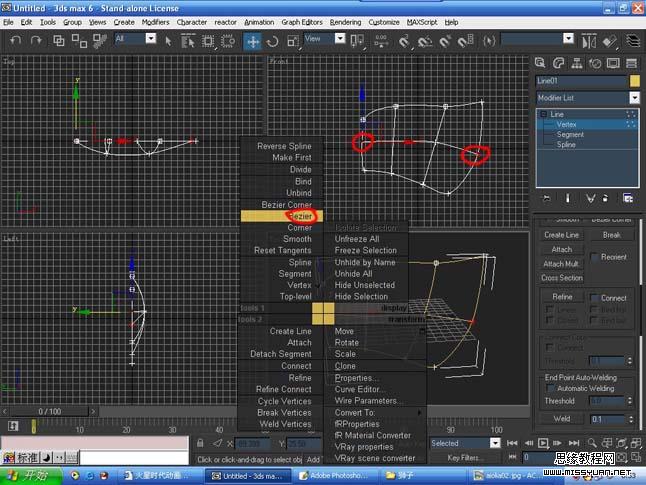This screenshot has height=485, width=646.
Task: Expand the Convert To submenu
Action: [375, 412]
